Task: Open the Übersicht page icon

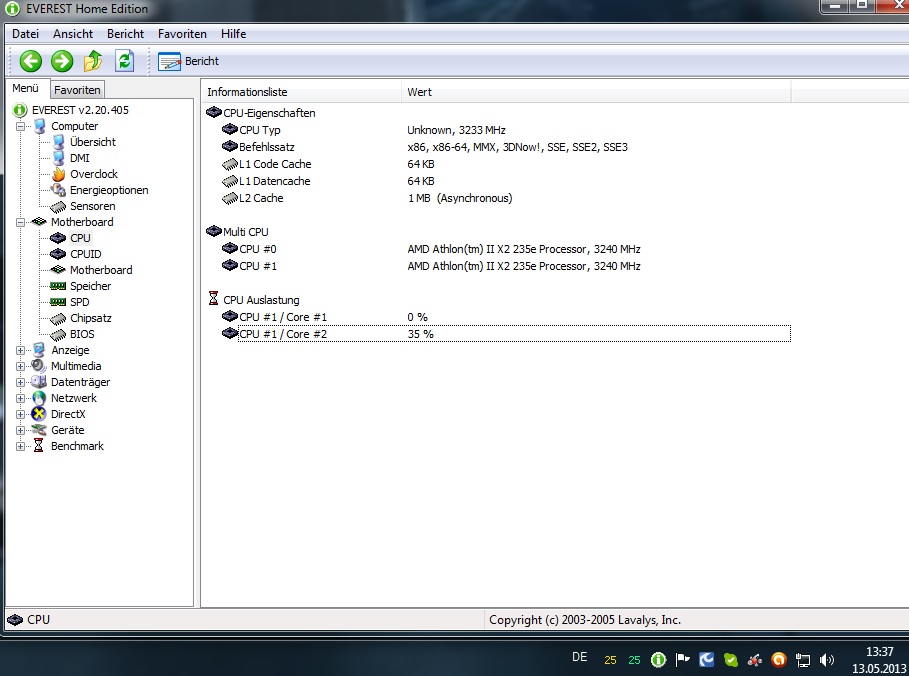Action: click(x=59, y=142)
